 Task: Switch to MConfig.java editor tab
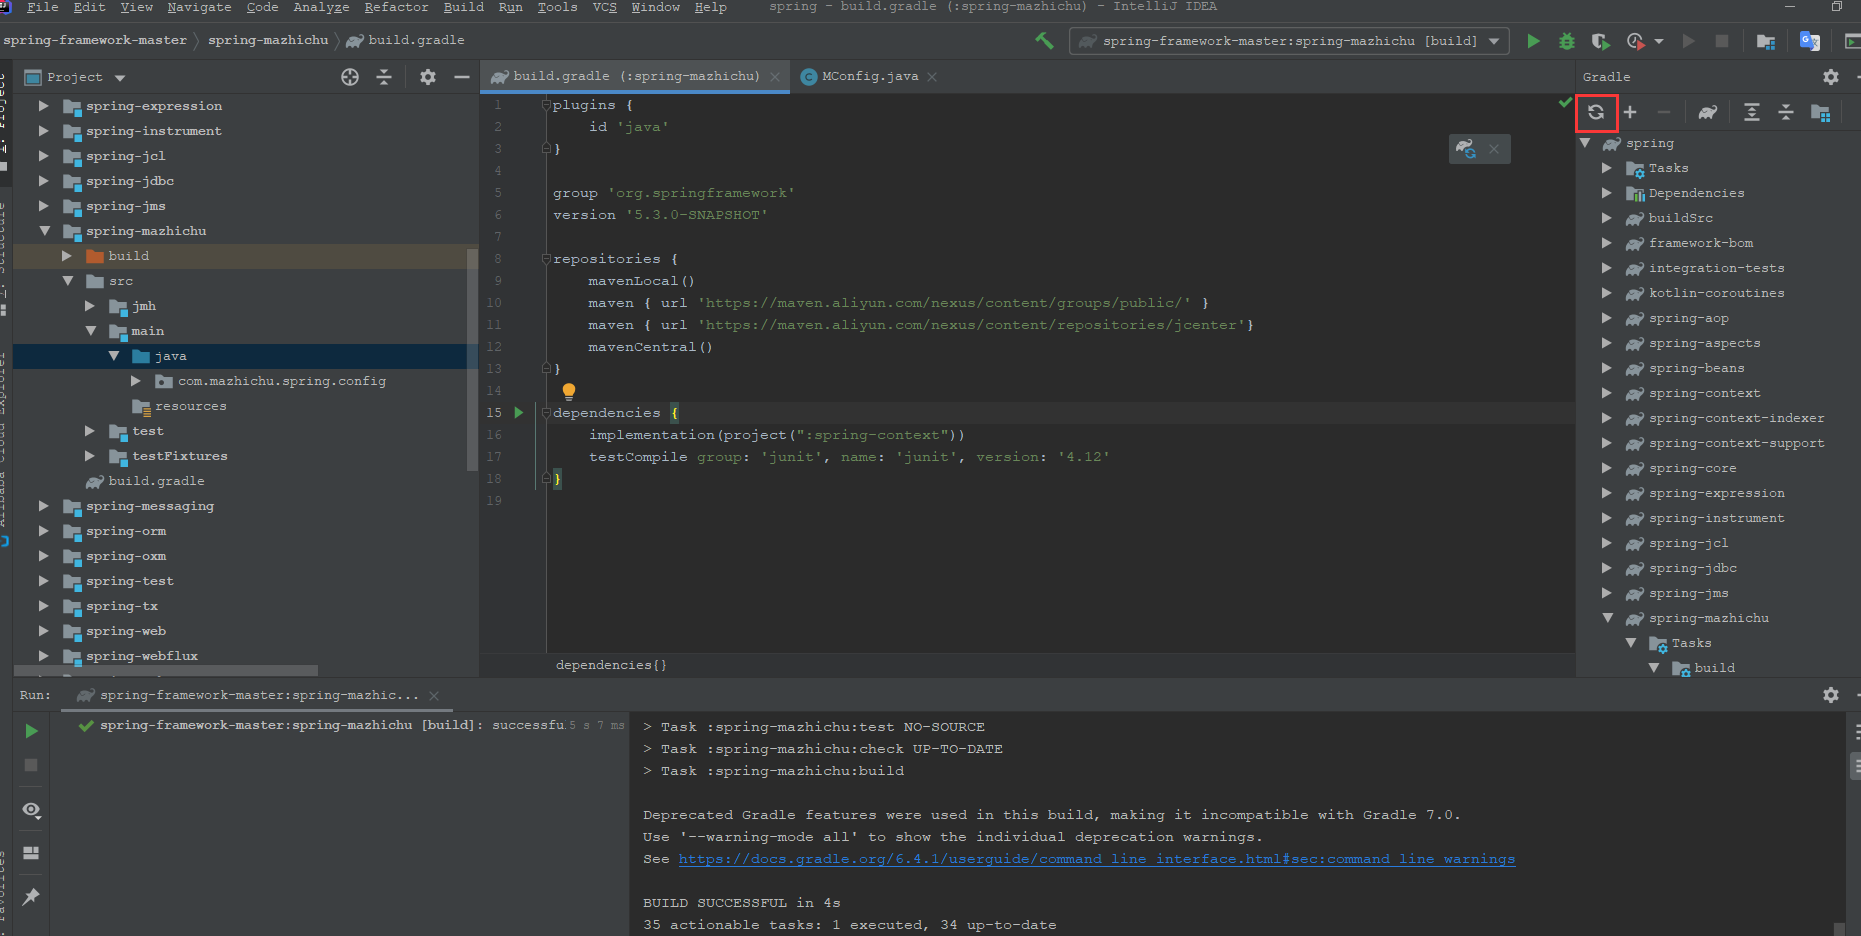(869, 76)
